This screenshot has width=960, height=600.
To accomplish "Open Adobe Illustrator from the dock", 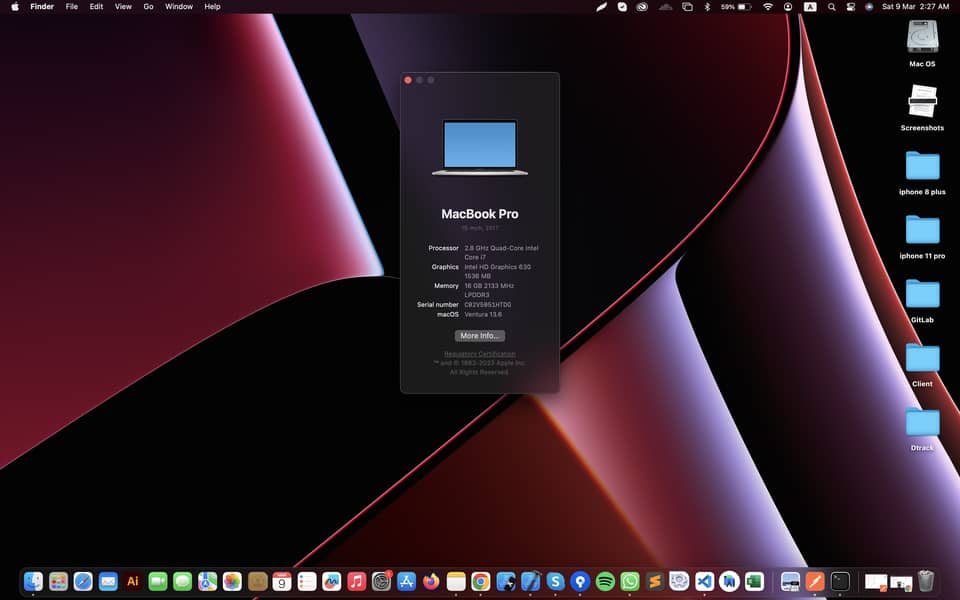I will [x=132, y=581].
